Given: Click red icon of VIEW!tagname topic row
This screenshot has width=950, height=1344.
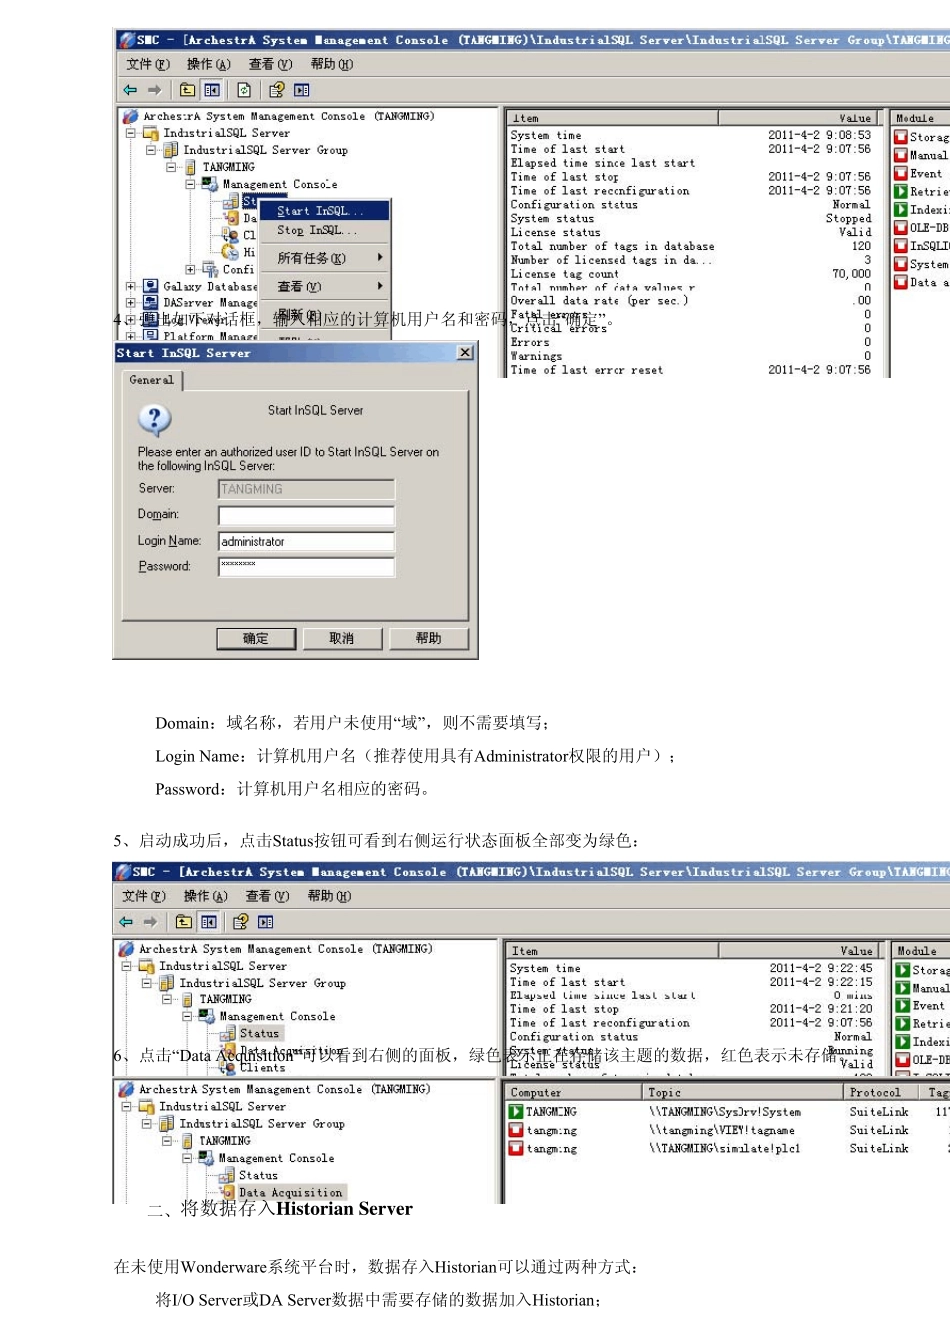Looking at the screenshot, I should click(x=516, y=1130).
